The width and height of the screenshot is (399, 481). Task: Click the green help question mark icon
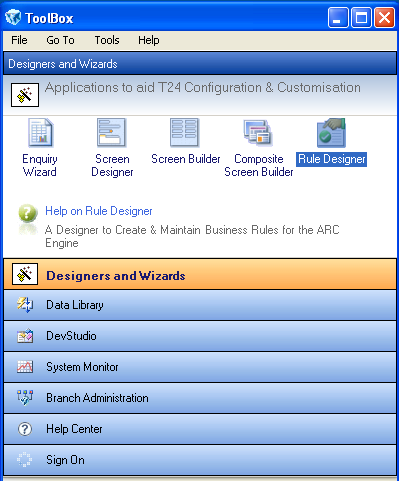(28, 213)
